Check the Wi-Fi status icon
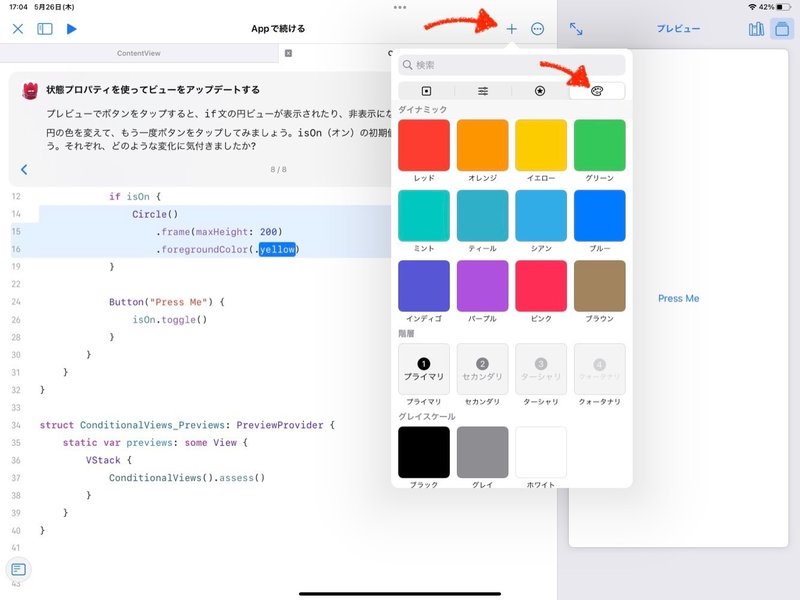Image resolution: width=800 pixels, height=600 pixels. (752, 7)
